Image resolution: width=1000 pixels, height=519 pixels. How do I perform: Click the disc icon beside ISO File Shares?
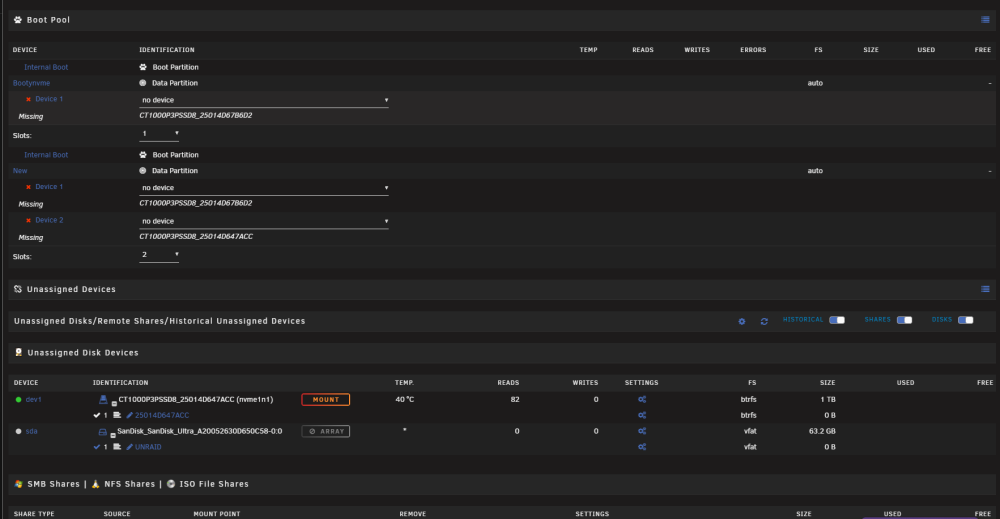pos(171,484)
